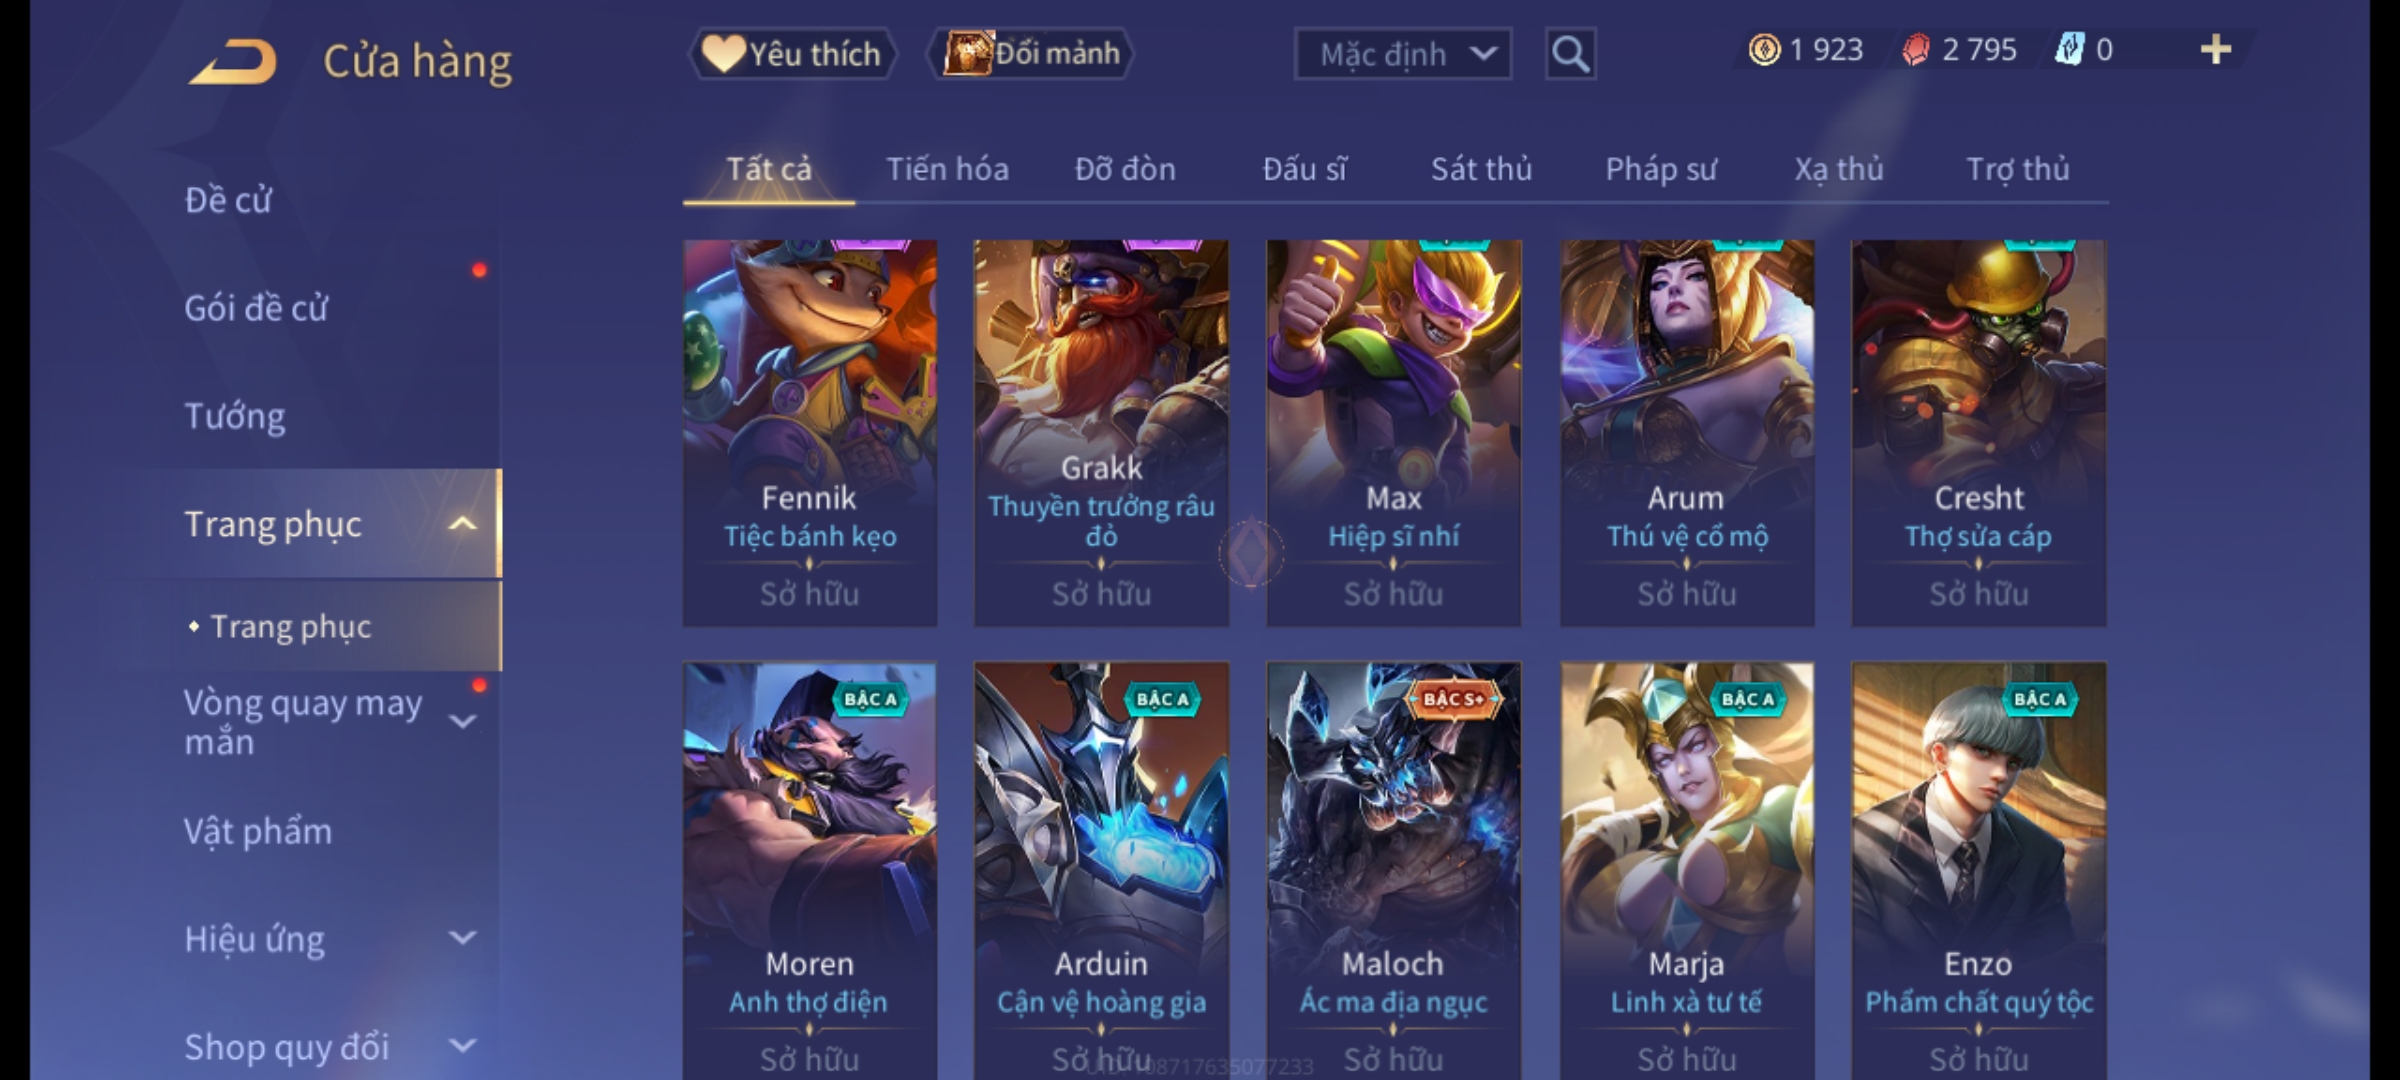Screen dimensions: 2400x1080
Task: Go to Tướng in the sidebar
Action: [x=235, y=416]
